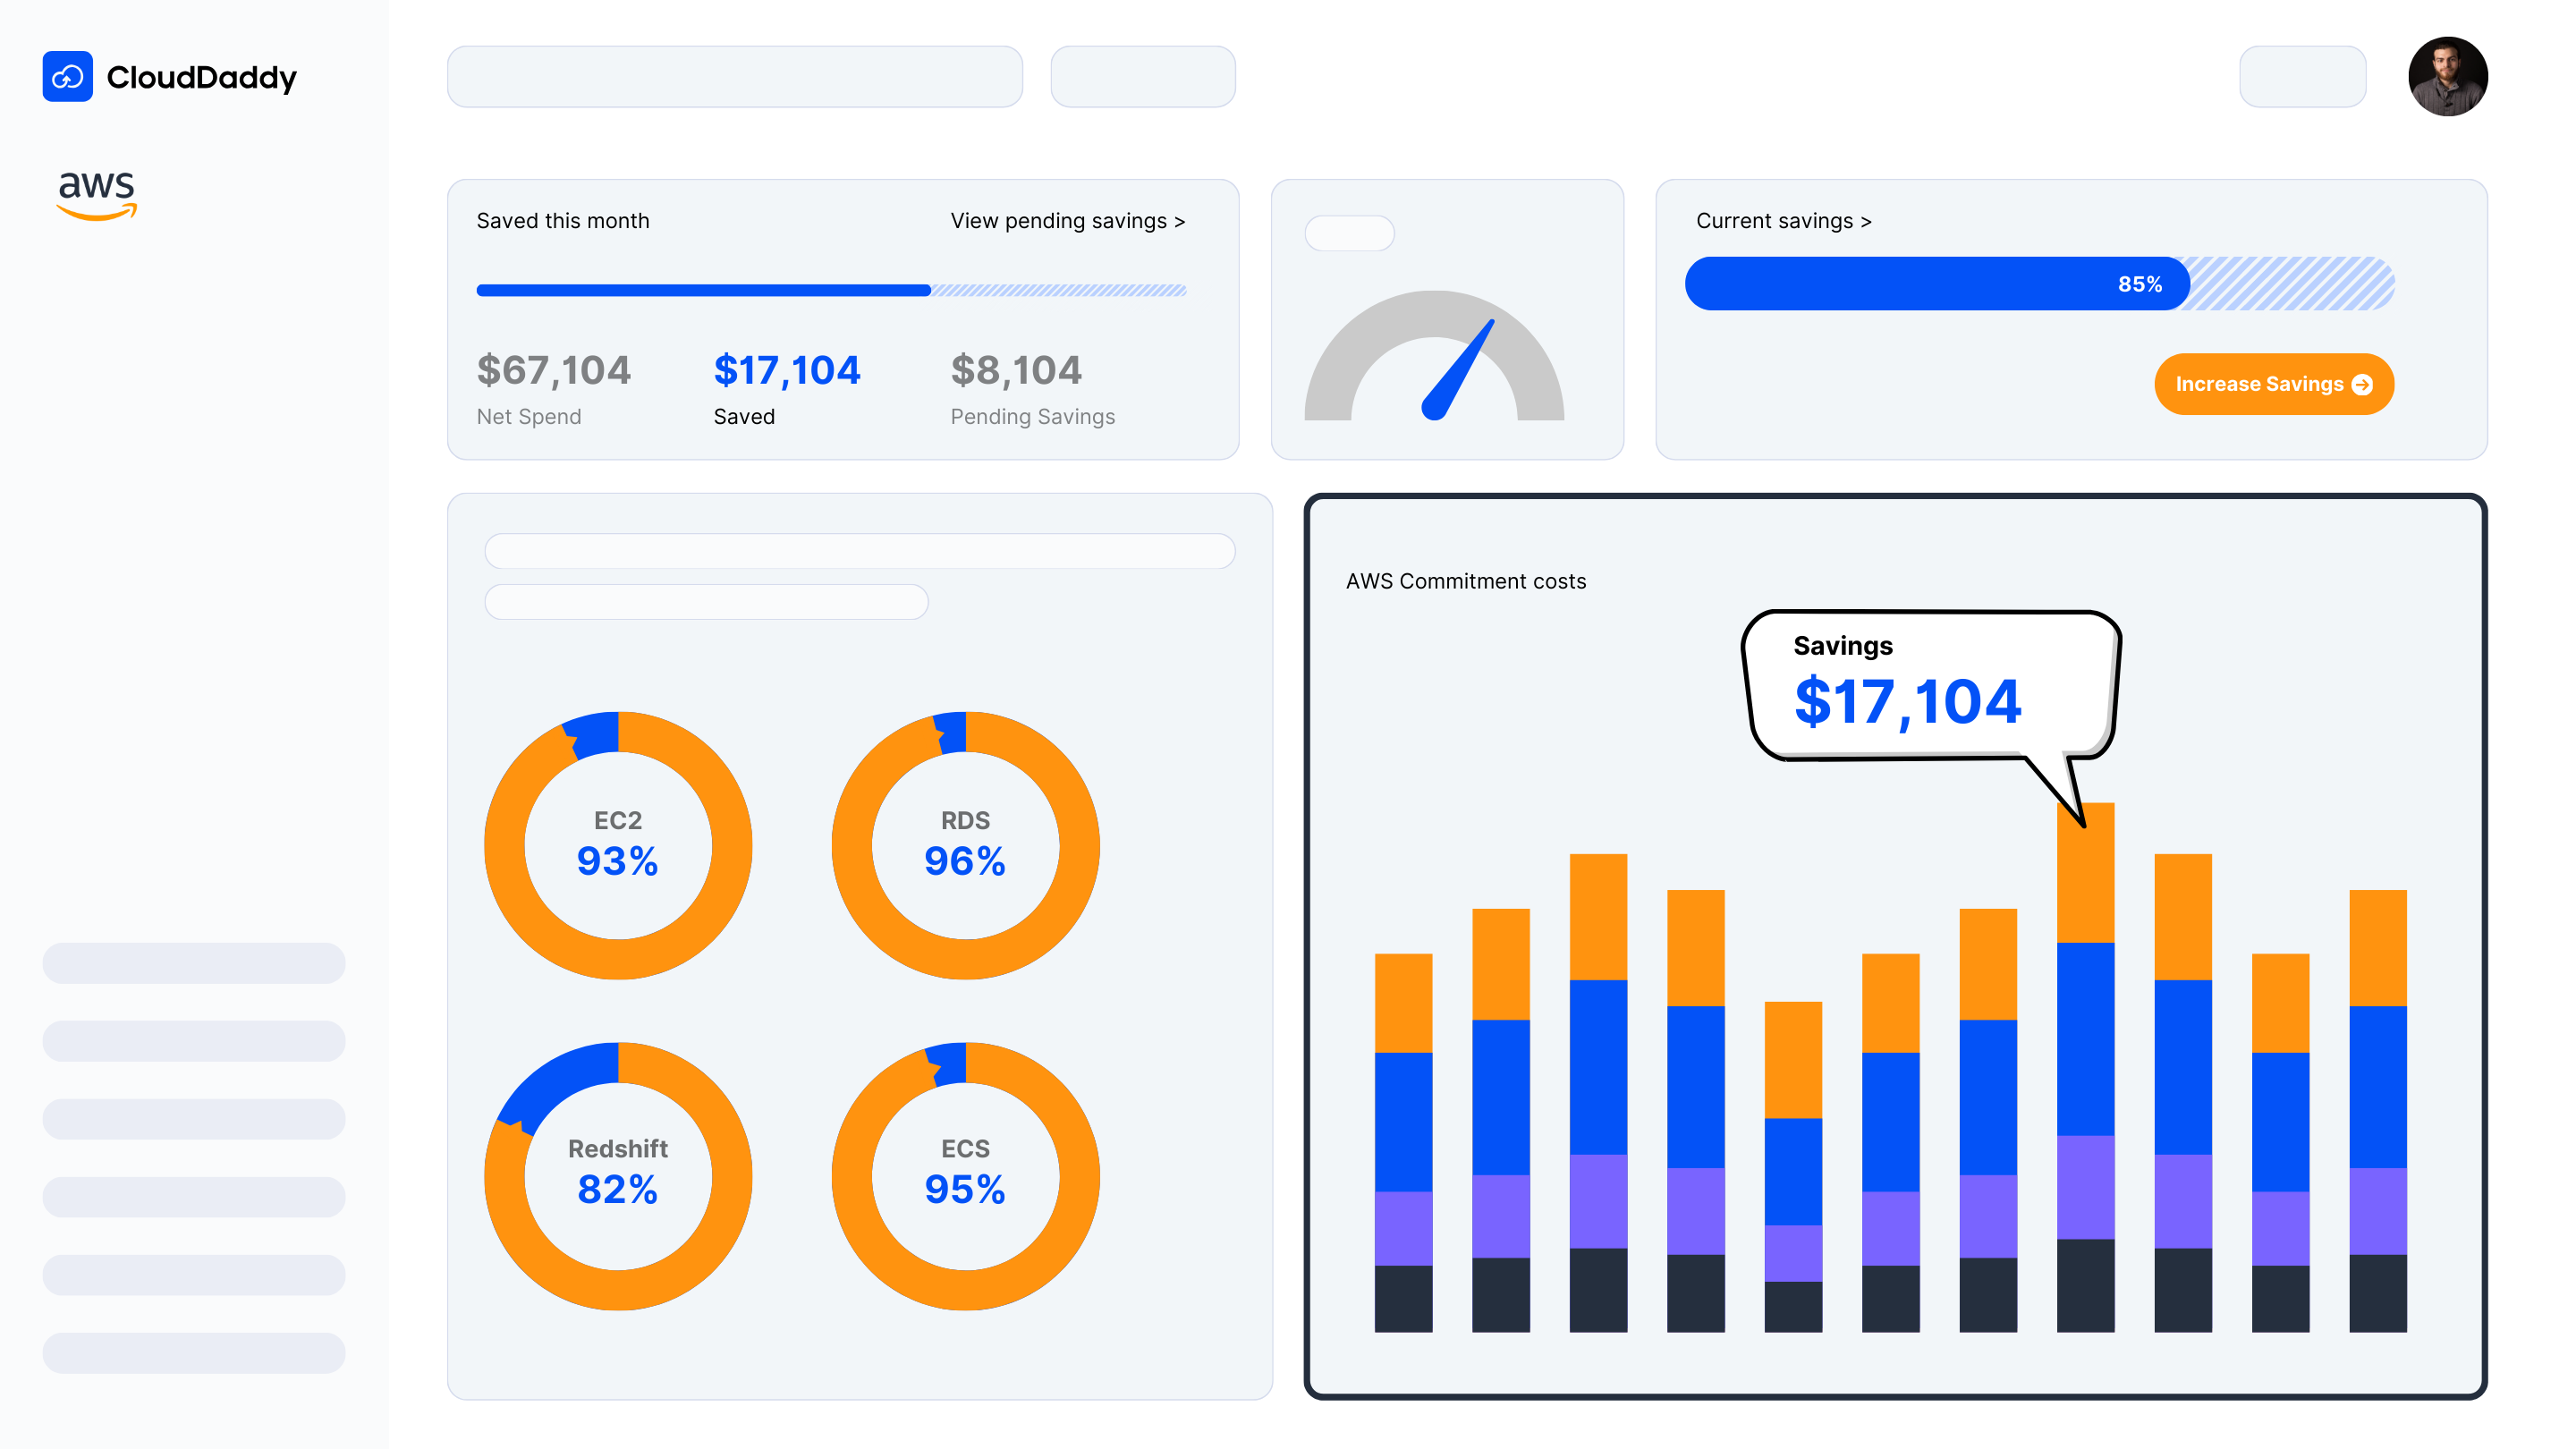This screenshot has width=2576, height=1449.
Task: Click the $17,104 Saved amount
Action: pos(786,371)
